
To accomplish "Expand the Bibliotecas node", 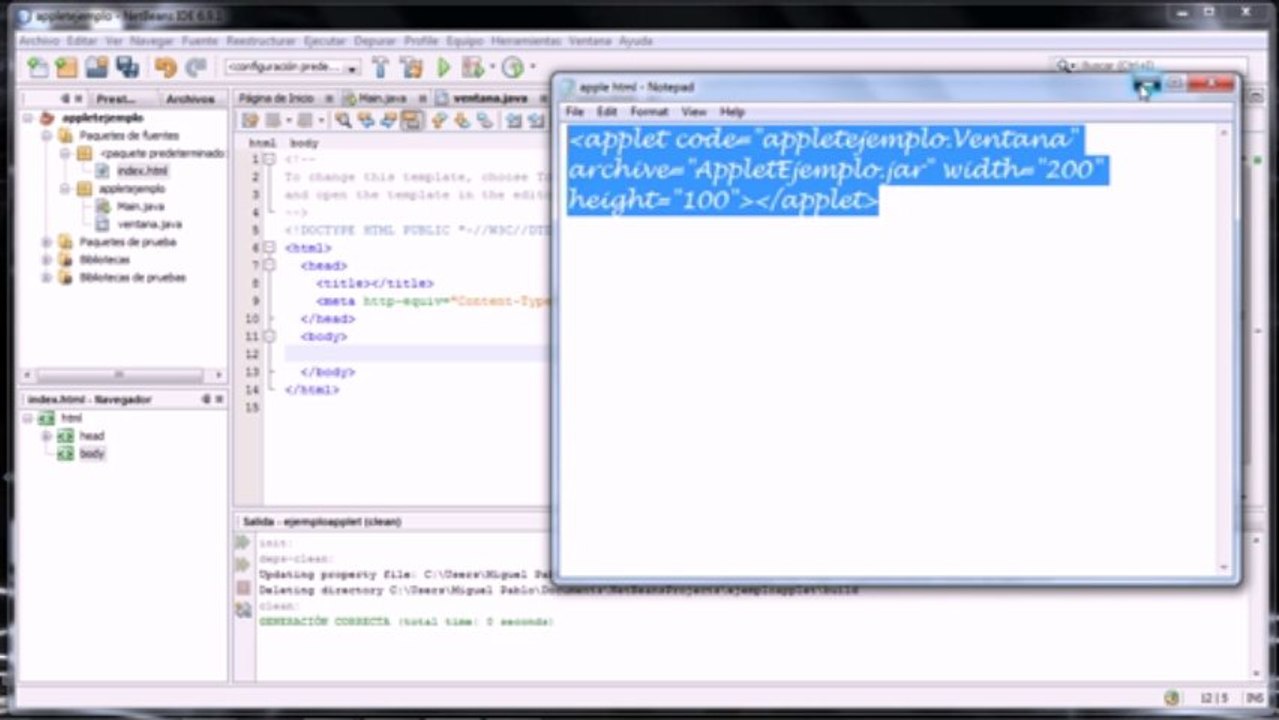I will tap(46, 260).
